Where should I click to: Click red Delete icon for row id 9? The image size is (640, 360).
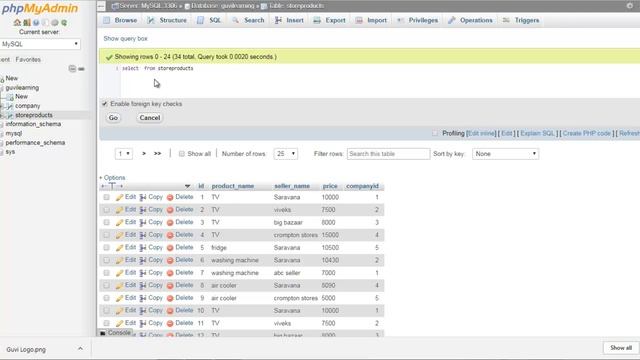[170, 298]
